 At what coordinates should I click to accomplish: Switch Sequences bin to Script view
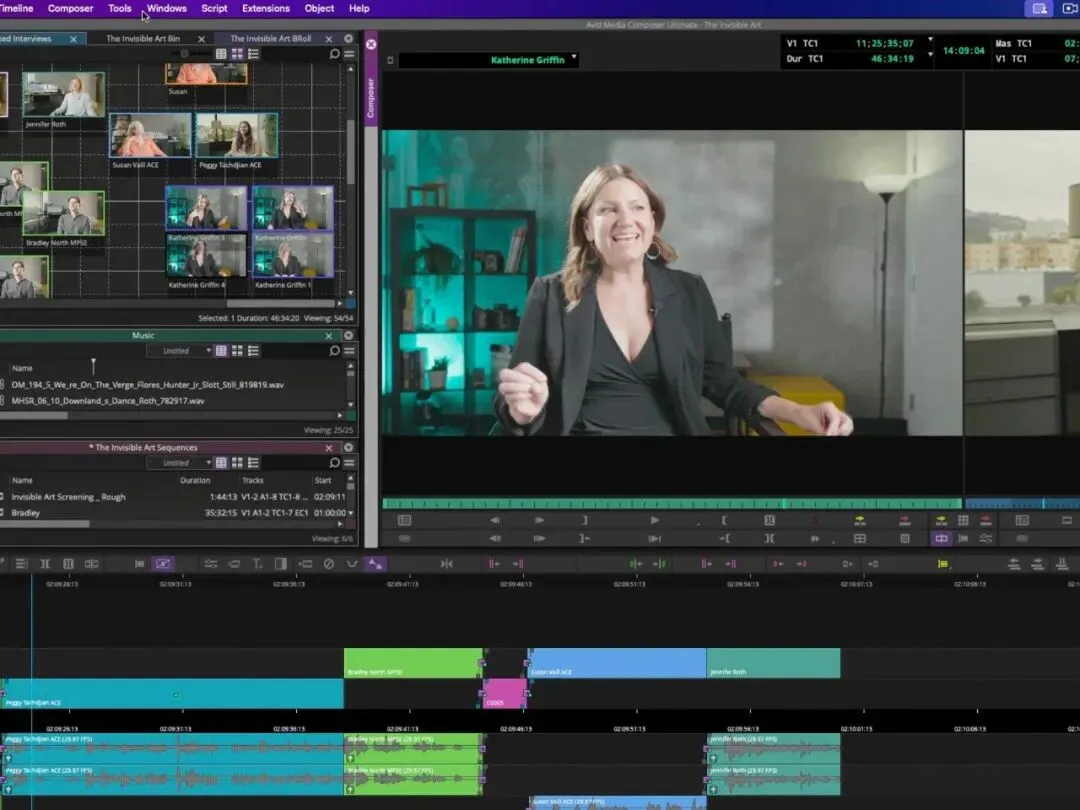coord(253,463)
